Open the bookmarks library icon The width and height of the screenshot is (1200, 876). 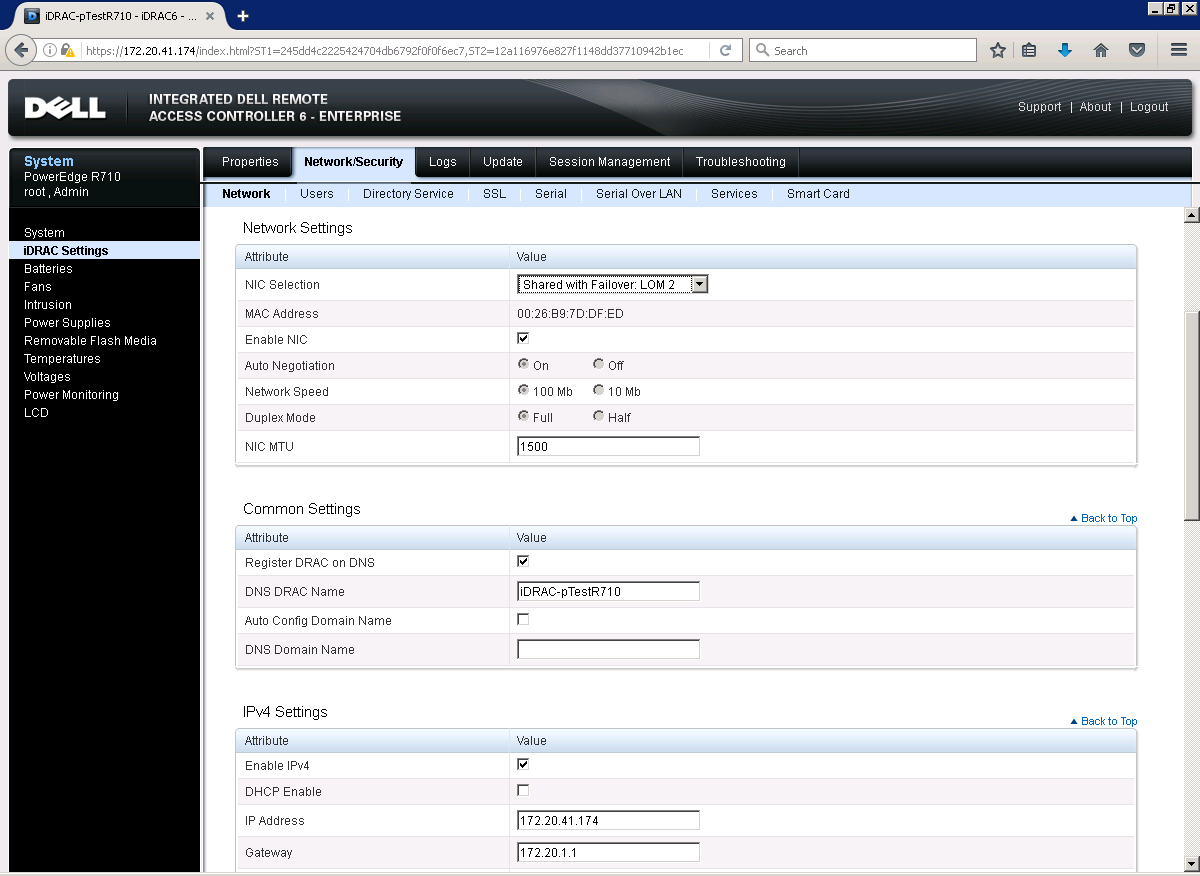[1029, 50]
